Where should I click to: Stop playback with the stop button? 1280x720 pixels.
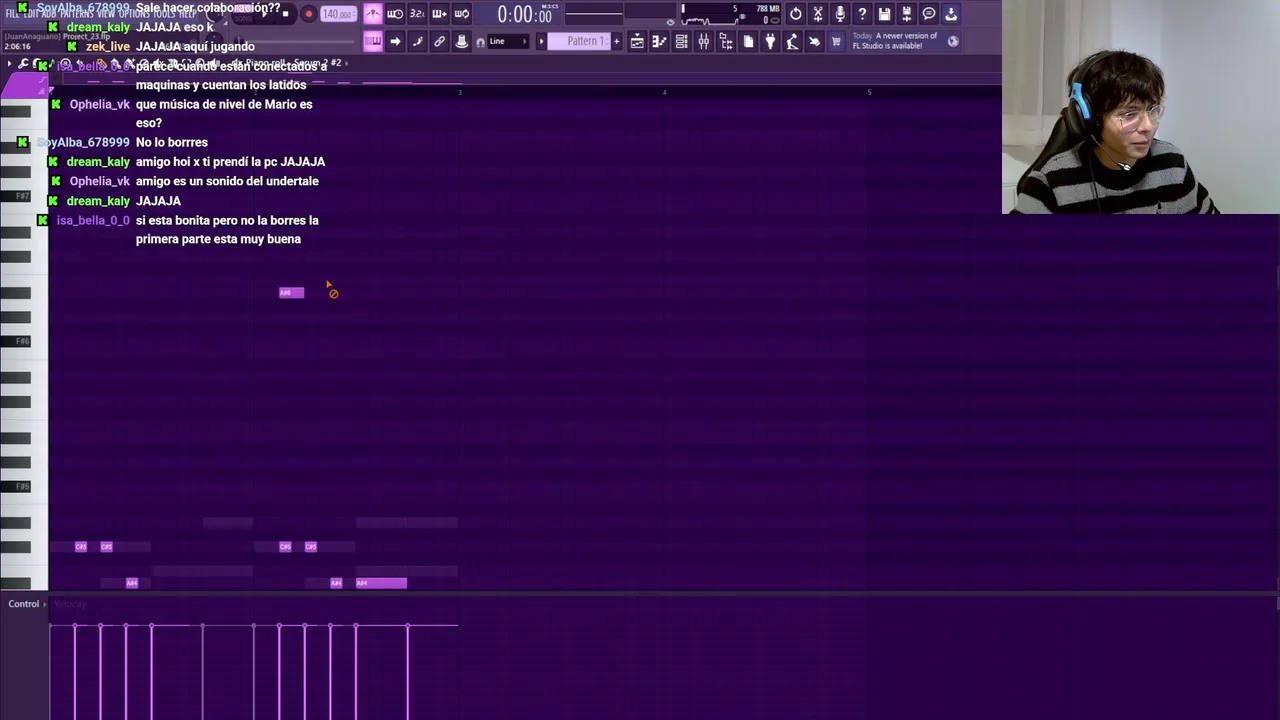[x=285, y=14]
